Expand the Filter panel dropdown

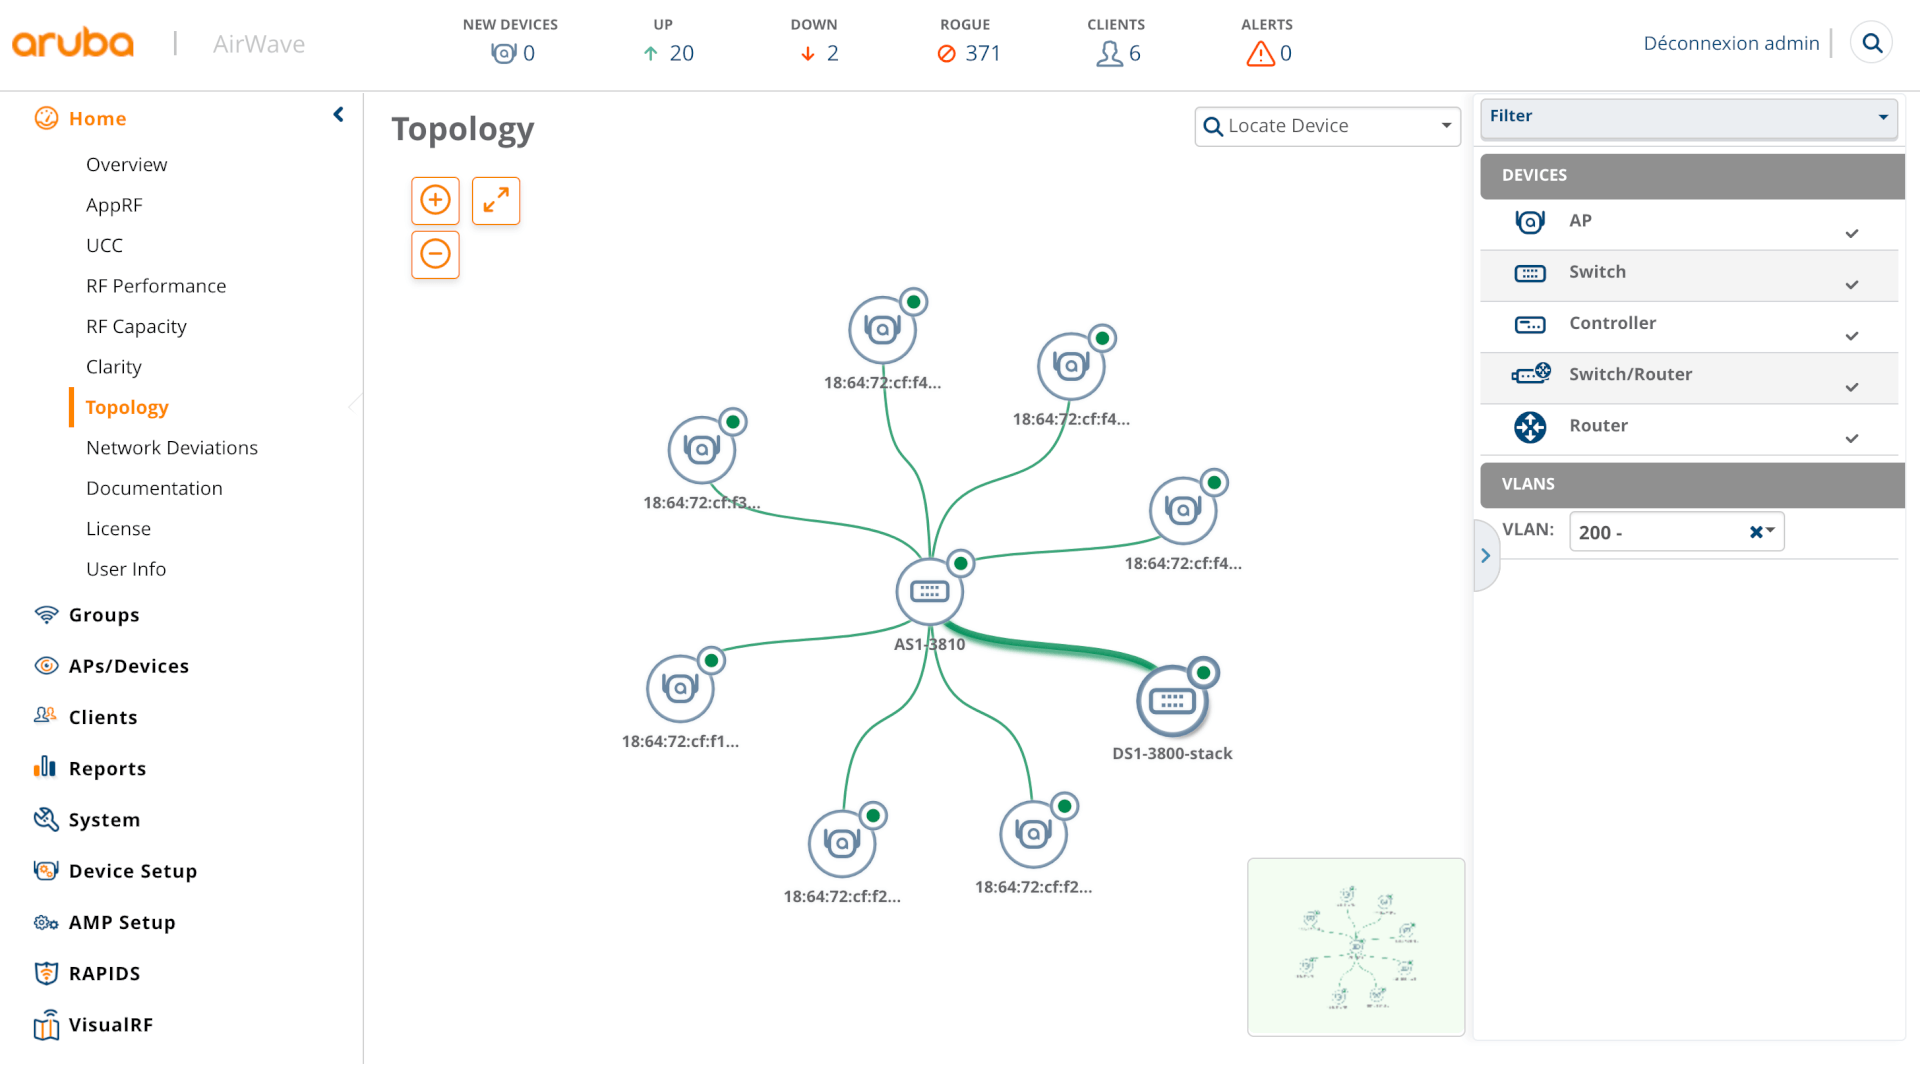pyautogui.click(x=1884, y=117)
